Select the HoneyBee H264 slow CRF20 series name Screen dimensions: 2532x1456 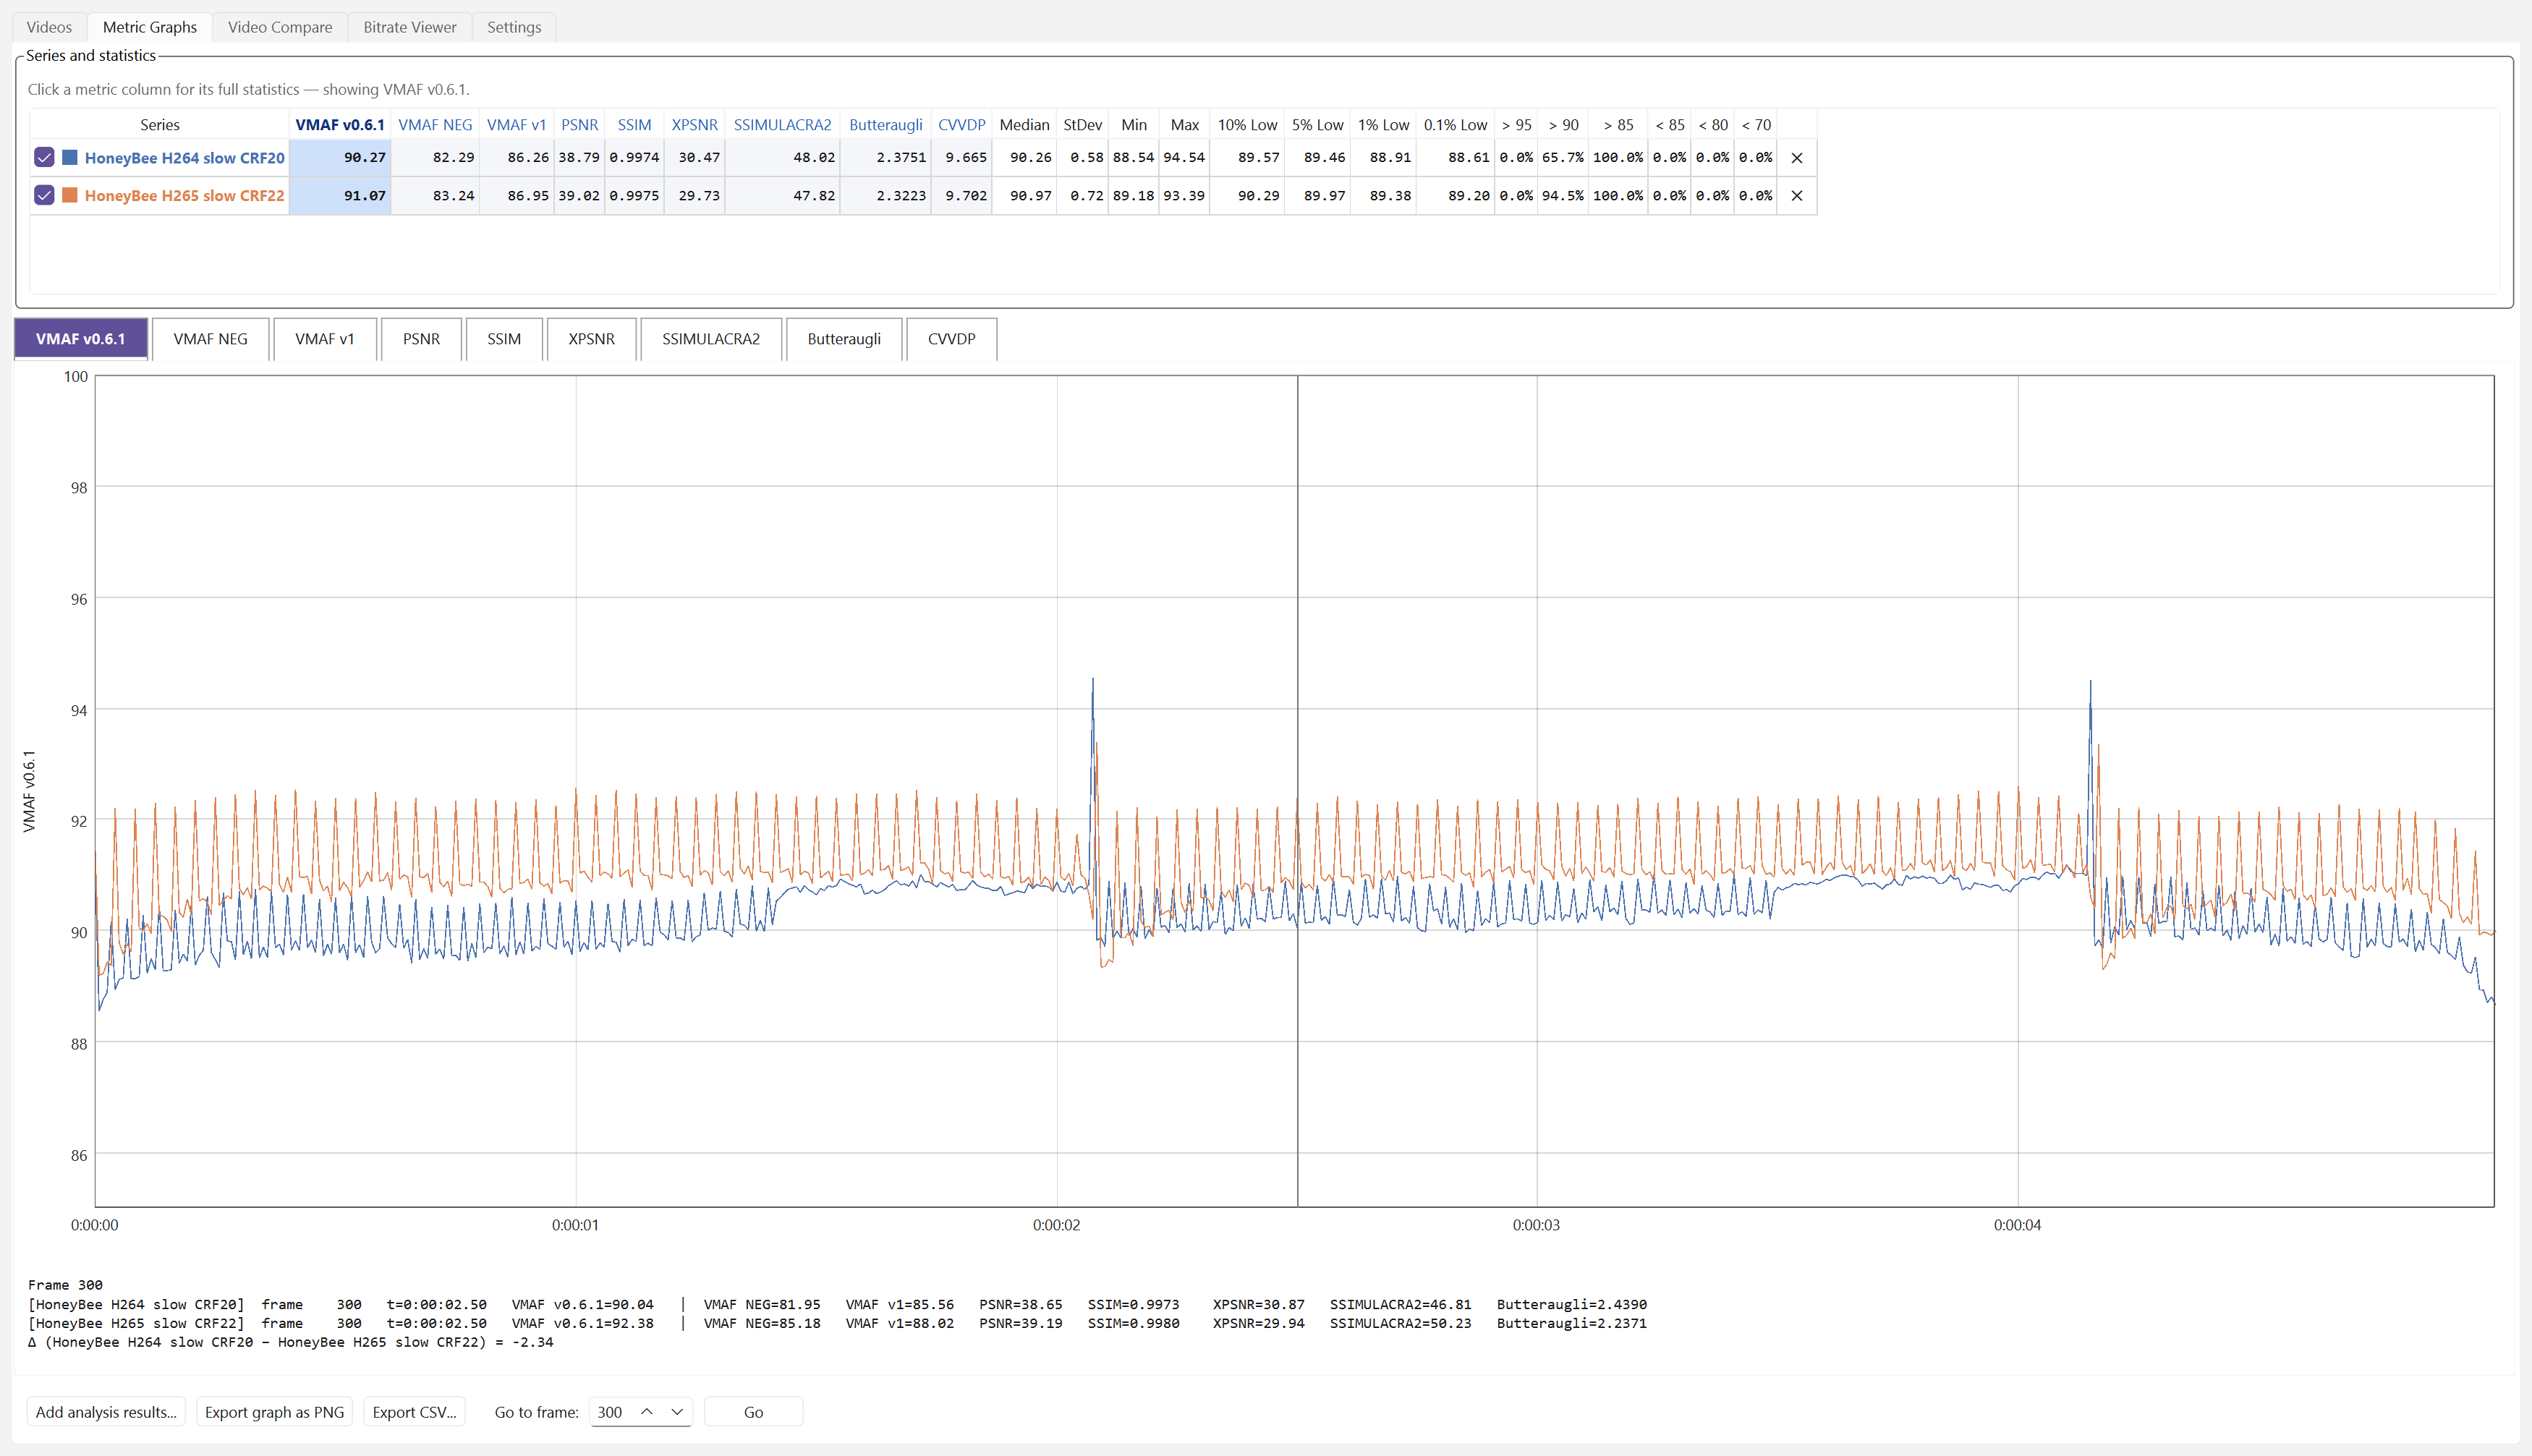pos(185,158)
